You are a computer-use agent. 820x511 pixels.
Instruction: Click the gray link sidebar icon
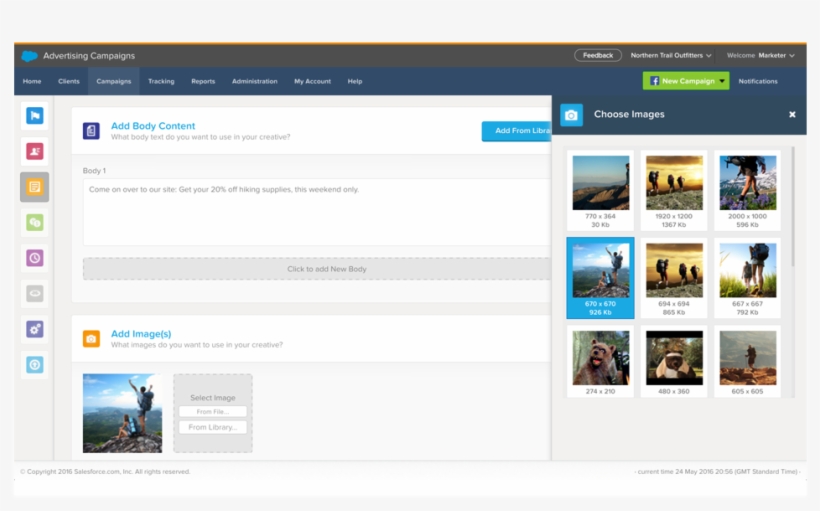click(x=35, y=293)
